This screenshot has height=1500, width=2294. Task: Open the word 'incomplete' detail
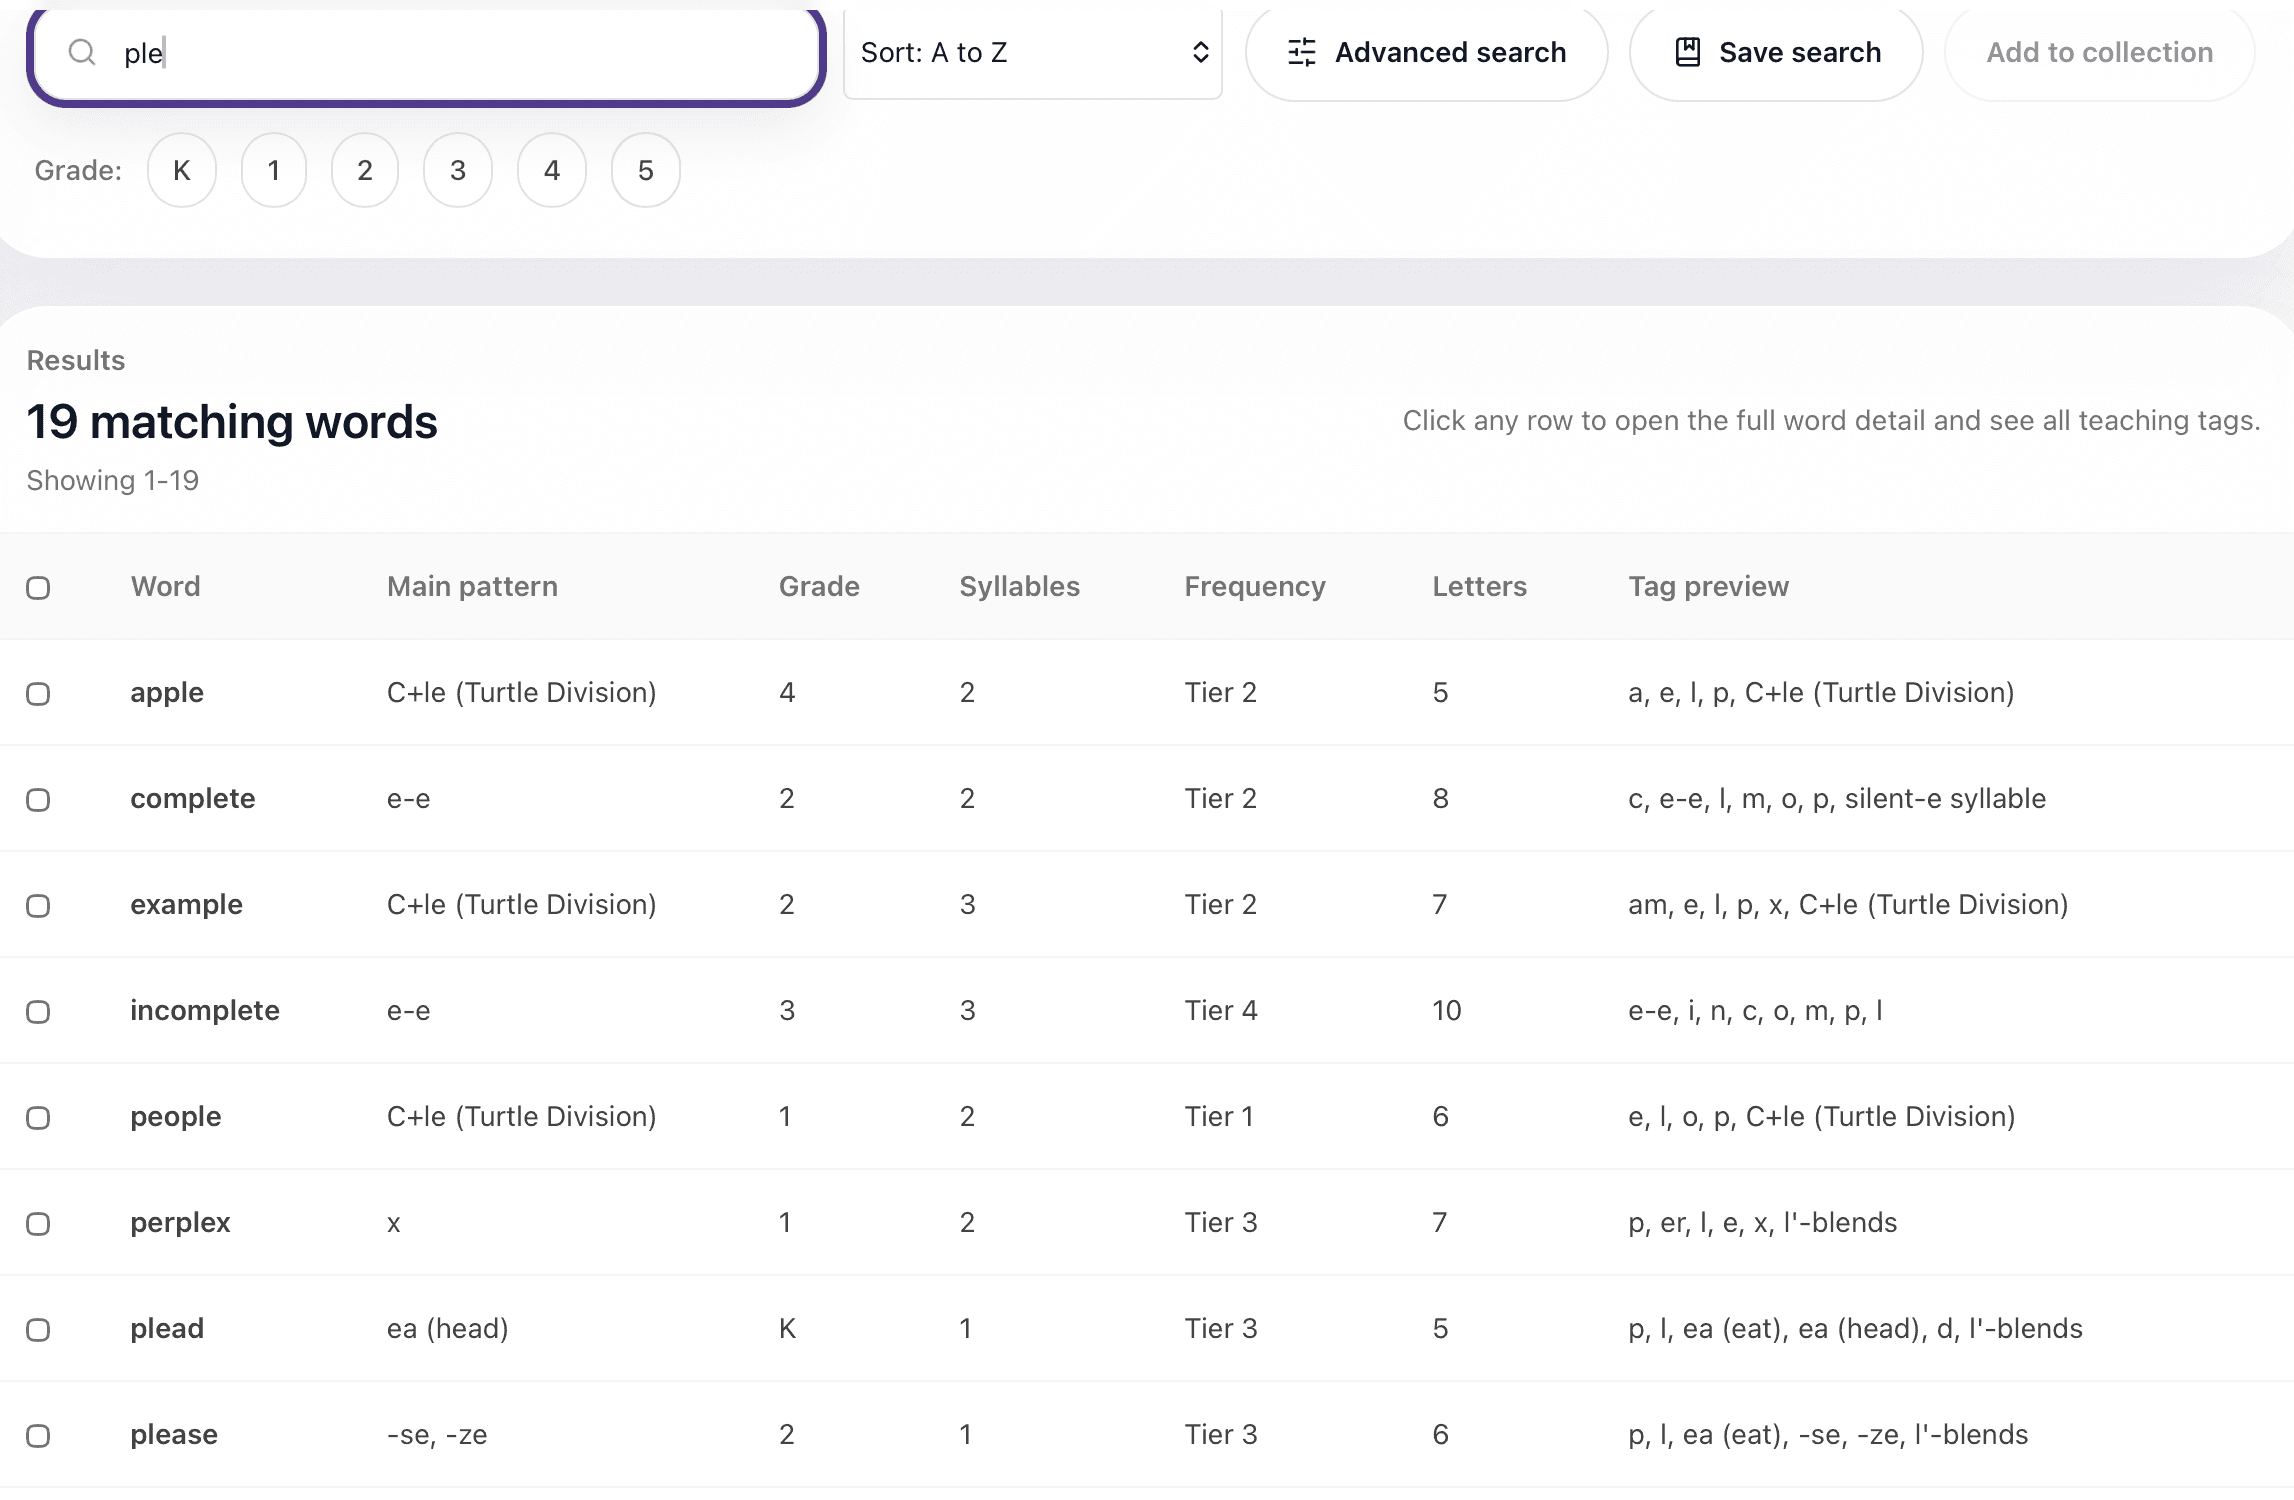[x=205, y=1010]
